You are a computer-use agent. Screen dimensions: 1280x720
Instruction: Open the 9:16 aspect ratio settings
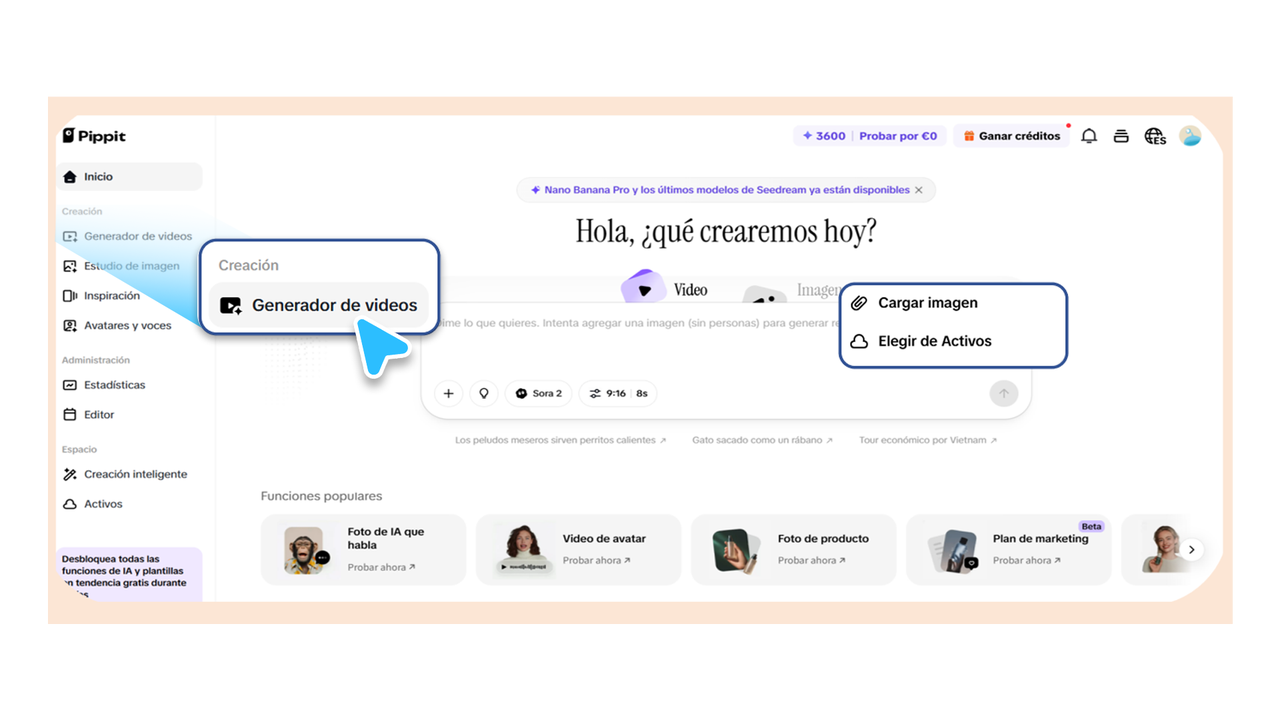[618, 393]
